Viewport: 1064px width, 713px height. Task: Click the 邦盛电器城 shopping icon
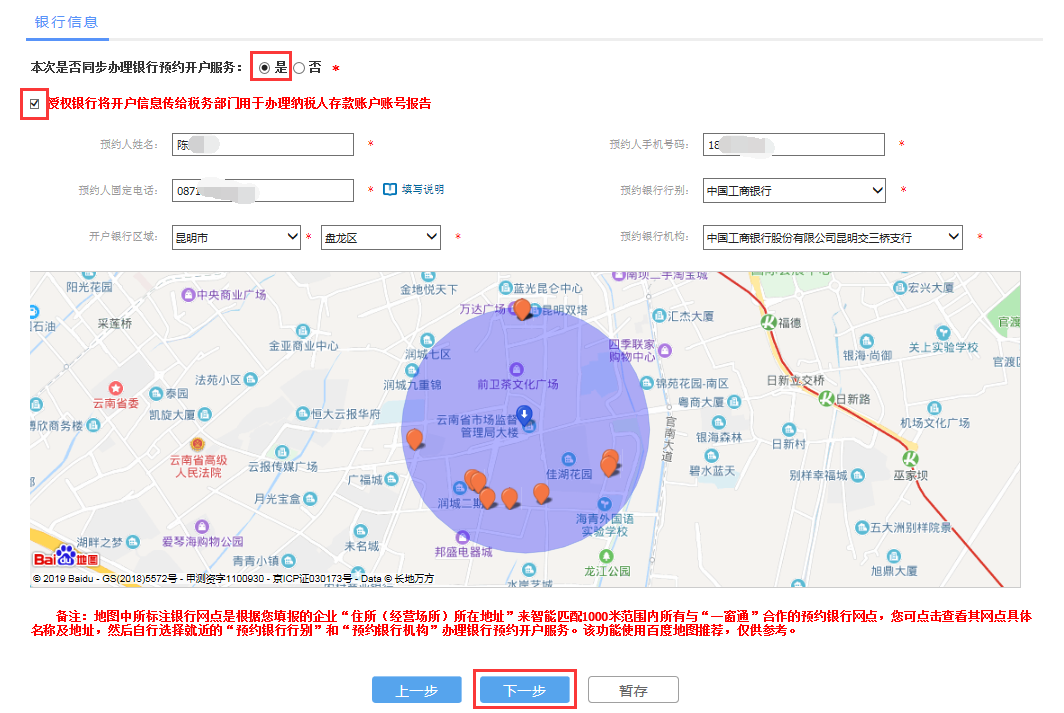(462, 537)
